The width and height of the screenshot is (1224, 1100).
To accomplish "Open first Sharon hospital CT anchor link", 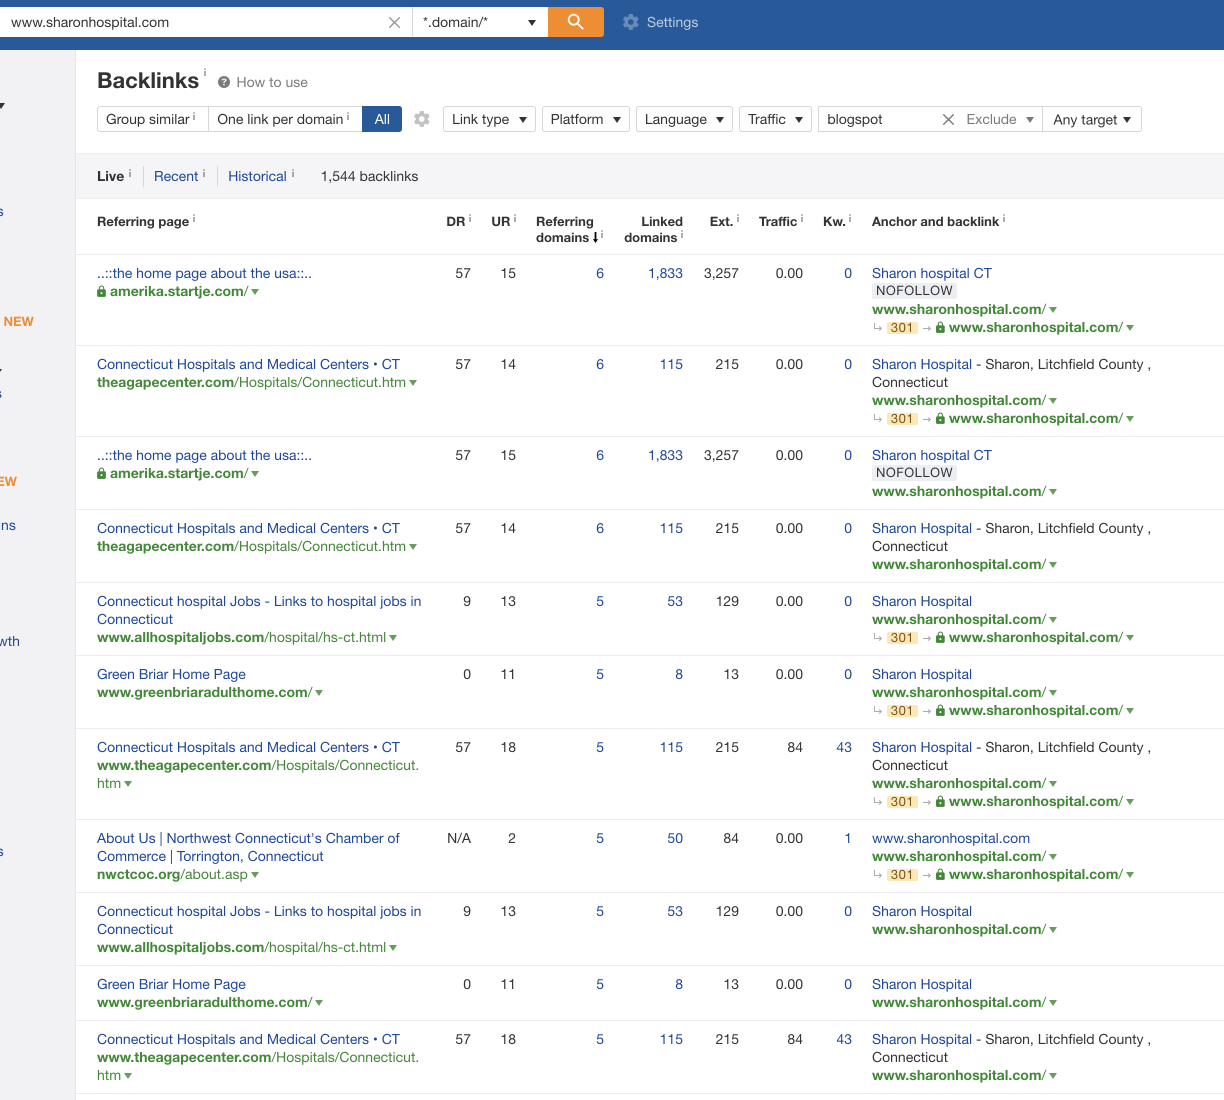I will pos(932,273).
